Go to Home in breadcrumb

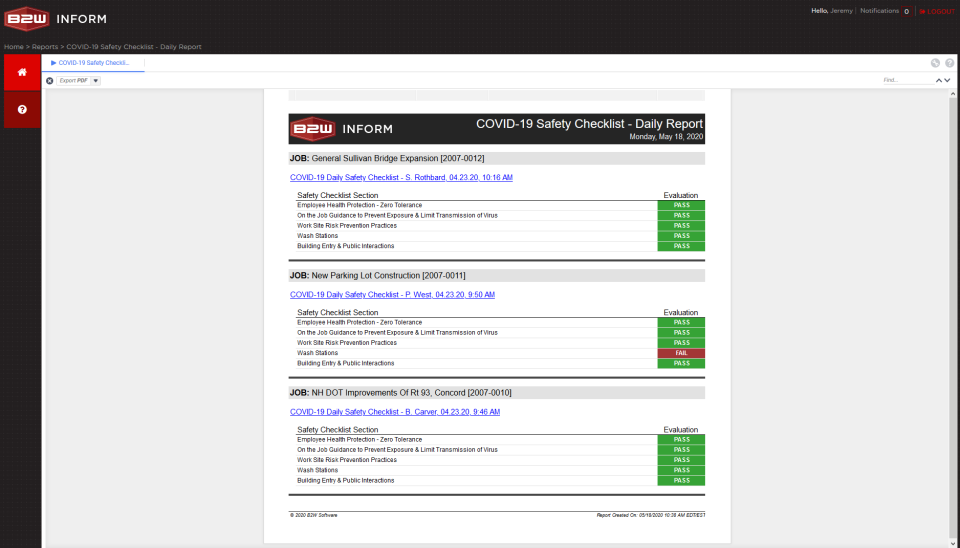pos(13,47)
